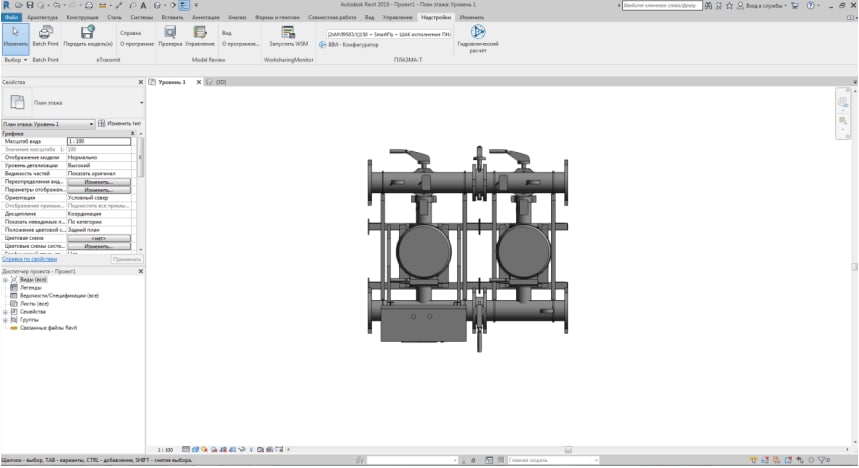Click the План этажа type thumbnail icon
Viewport: 859px width, 468px height.
coord(17,102)
